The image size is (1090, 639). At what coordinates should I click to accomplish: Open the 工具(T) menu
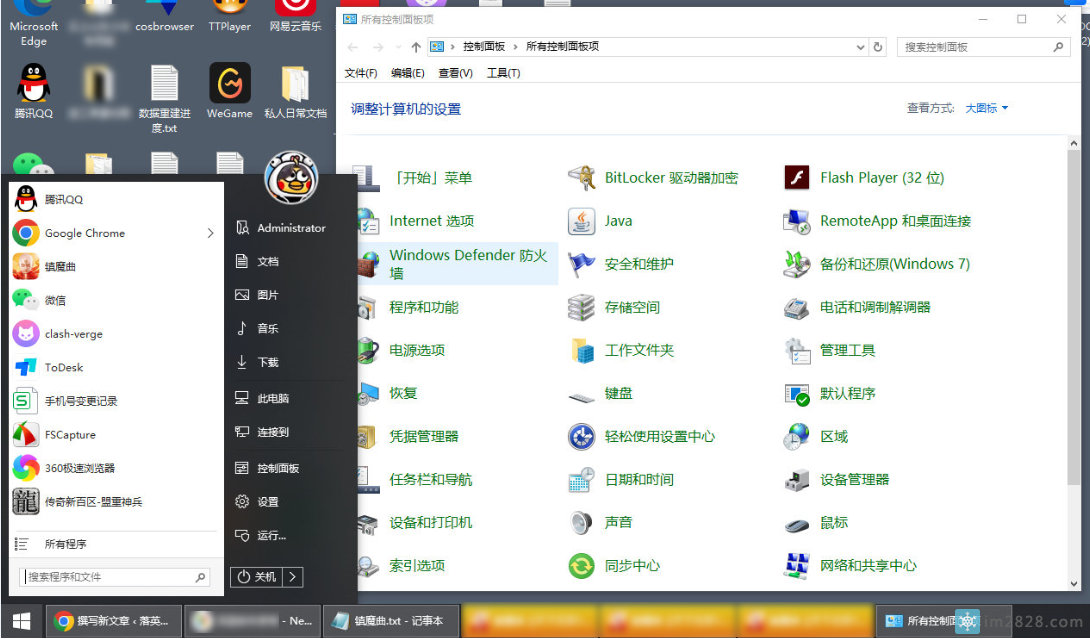point(503,73)
